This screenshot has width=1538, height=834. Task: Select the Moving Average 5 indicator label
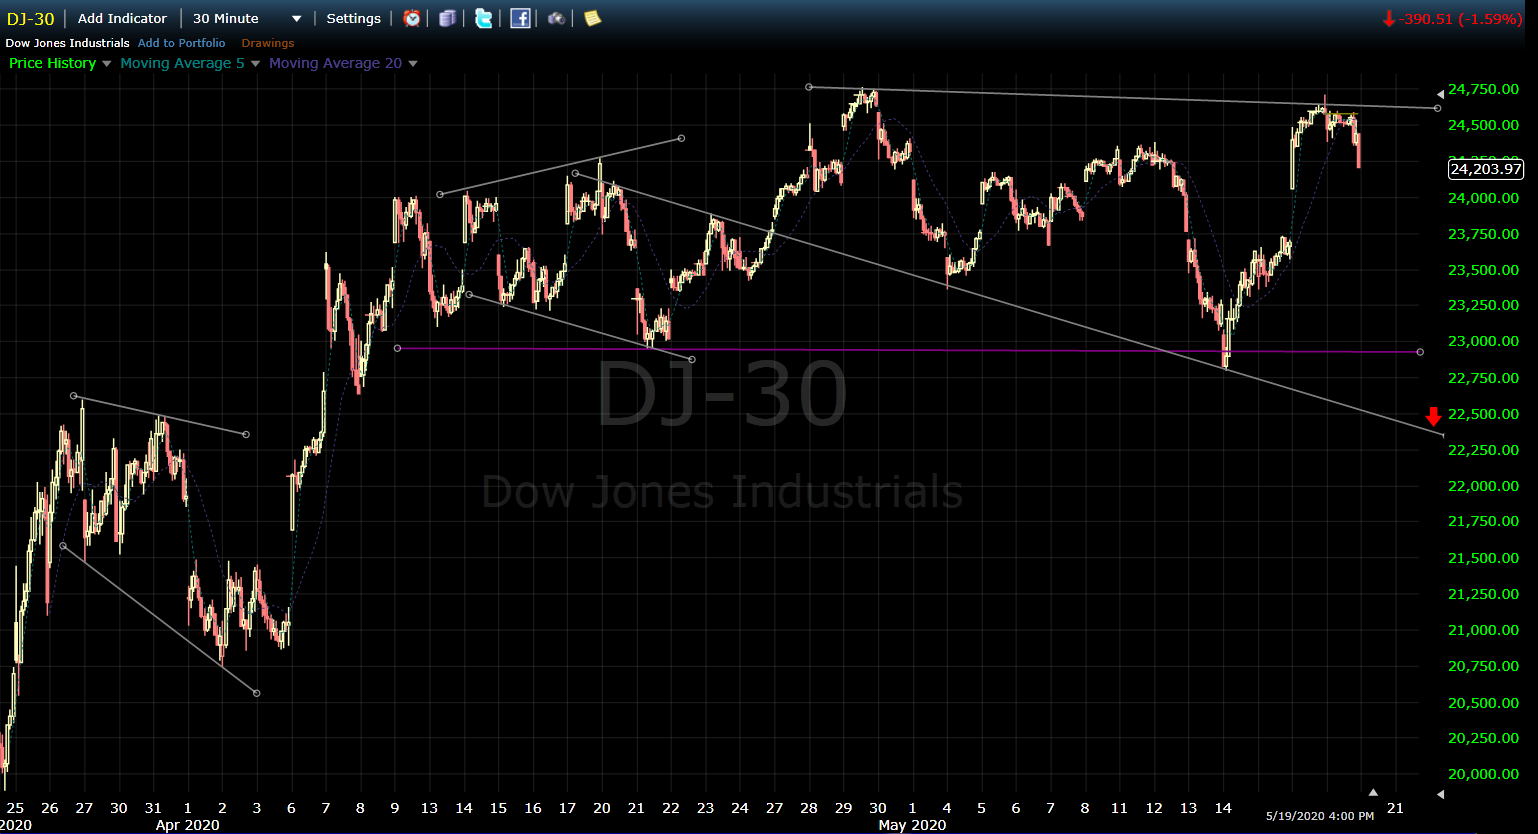[182, 63]
